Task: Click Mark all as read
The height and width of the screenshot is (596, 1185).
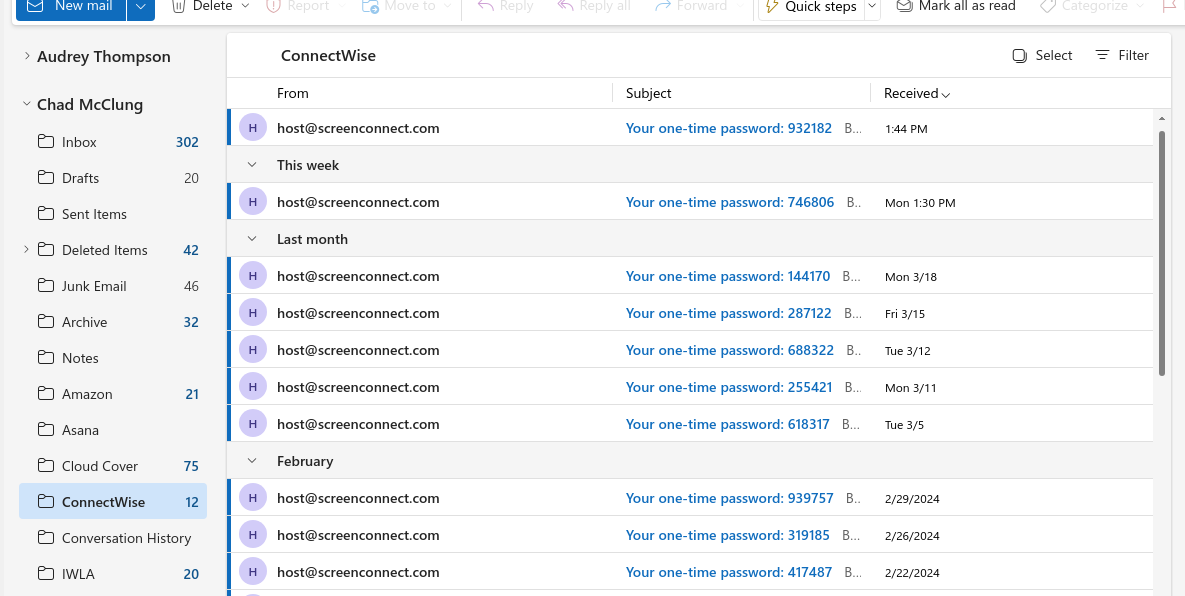Action: (x=955, y=7)
